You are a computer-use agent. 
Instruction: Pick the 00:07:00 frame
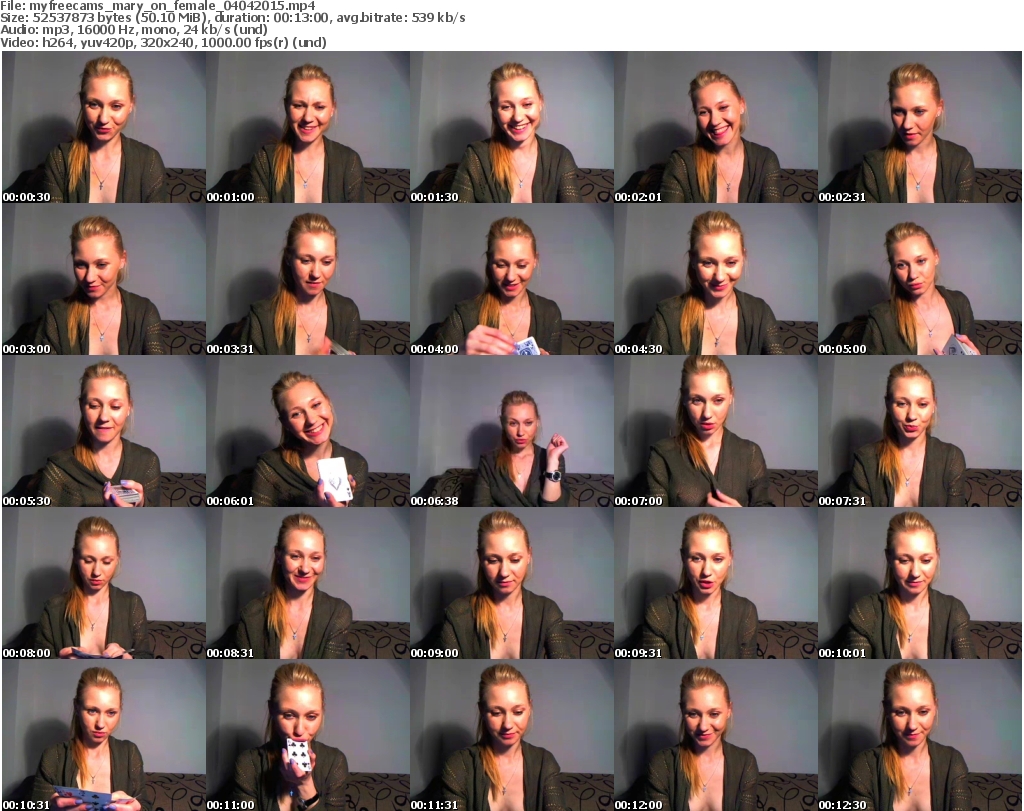click(x=716, y=432)
